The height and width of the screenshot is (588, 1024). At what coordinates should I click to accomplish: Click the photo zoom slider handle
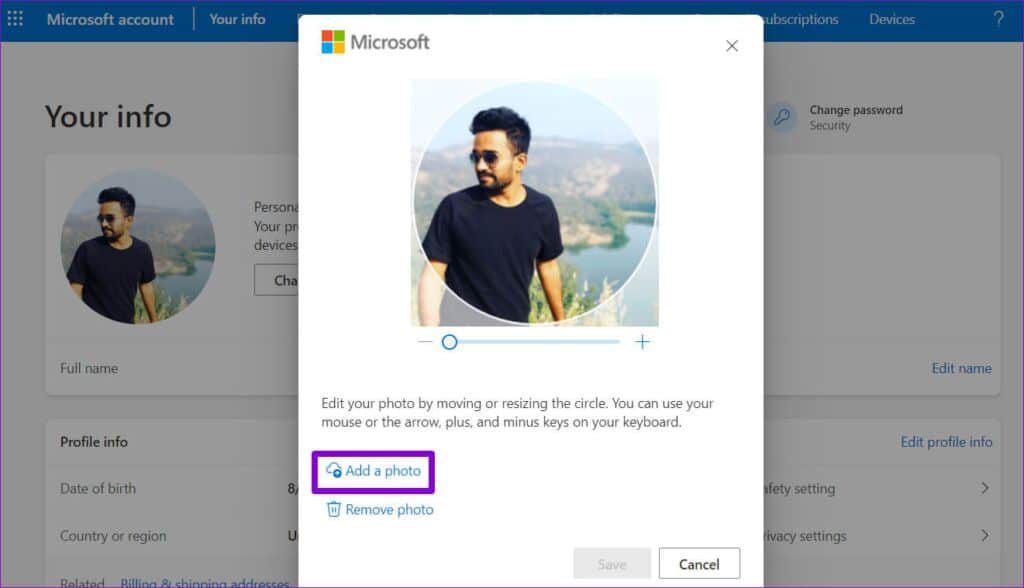(x=449, y=342)
